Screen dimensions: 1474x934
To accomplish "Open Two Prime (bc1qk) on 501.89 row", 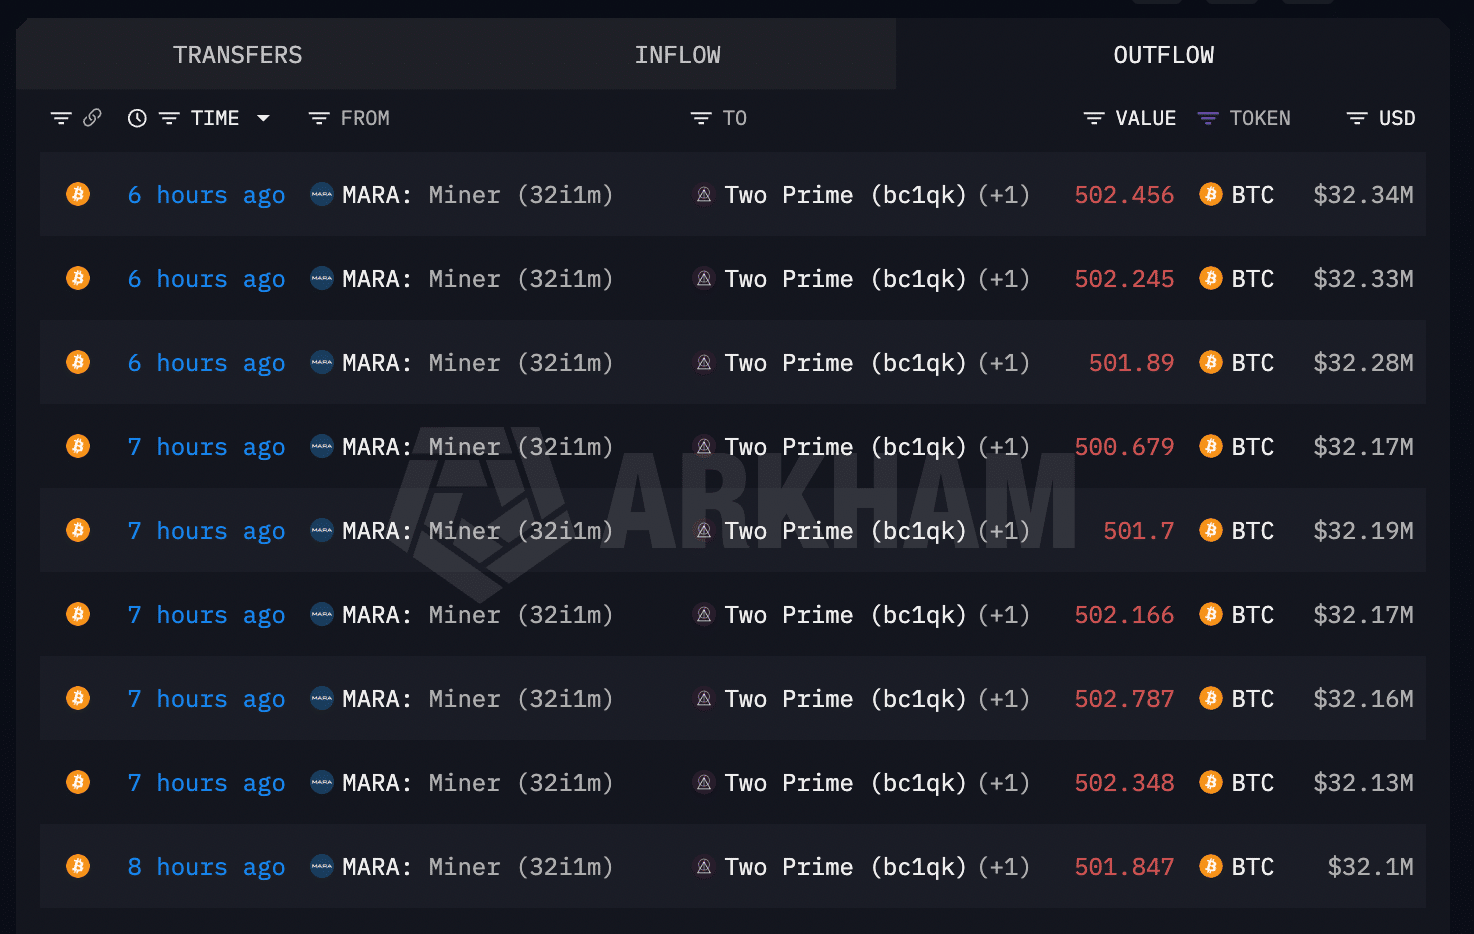I will point(845,363).
